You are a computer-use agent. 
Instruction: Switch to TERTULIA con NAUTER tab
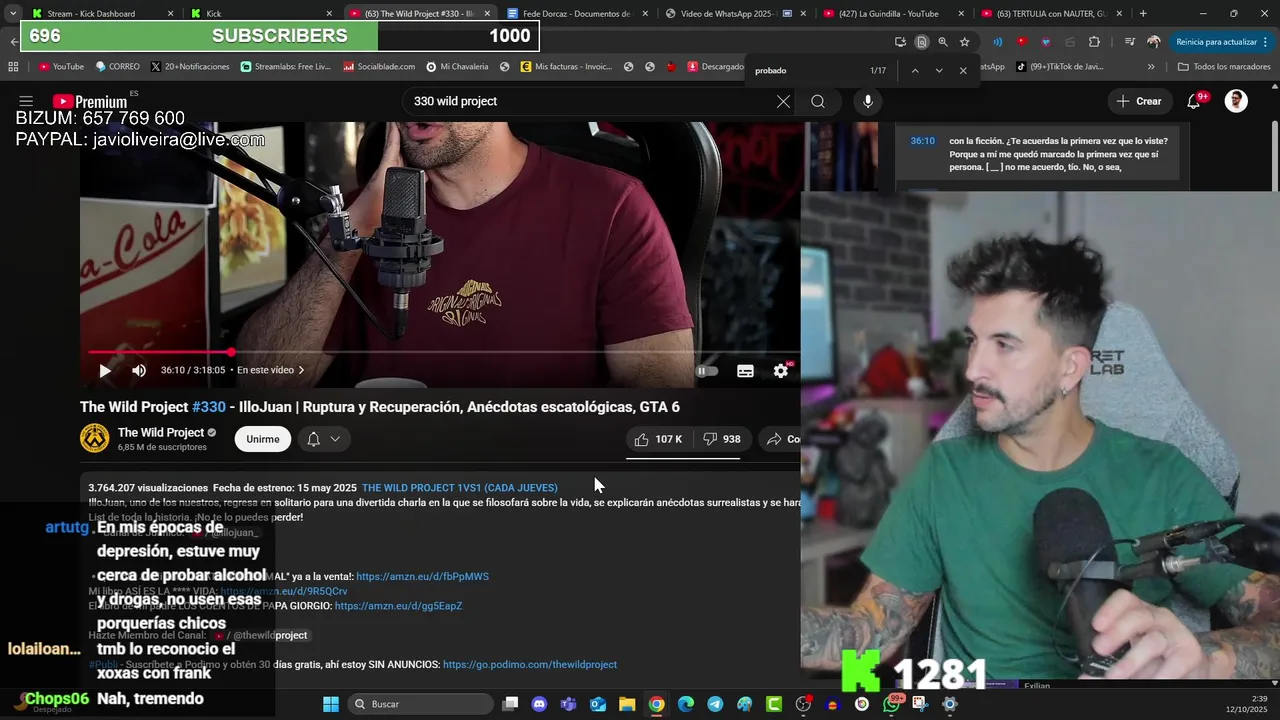point(1050,14)
